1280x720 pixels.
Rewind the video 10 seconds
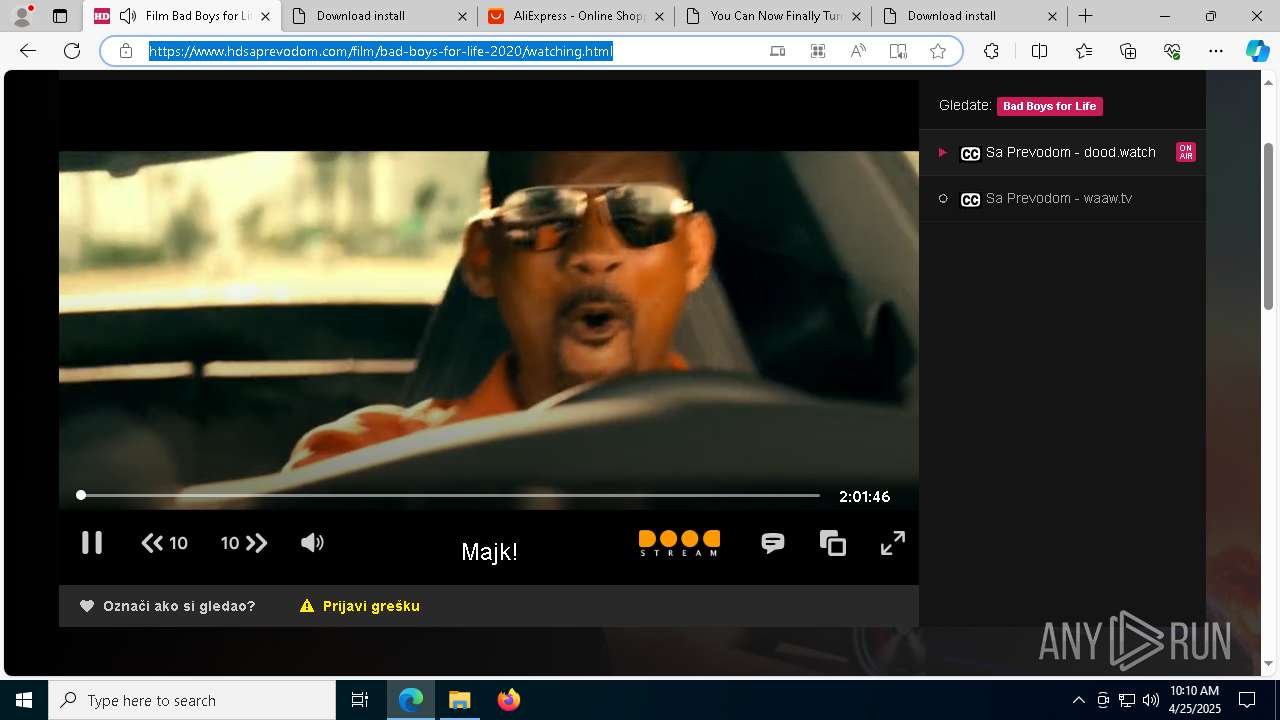click(x=164, y=543)
